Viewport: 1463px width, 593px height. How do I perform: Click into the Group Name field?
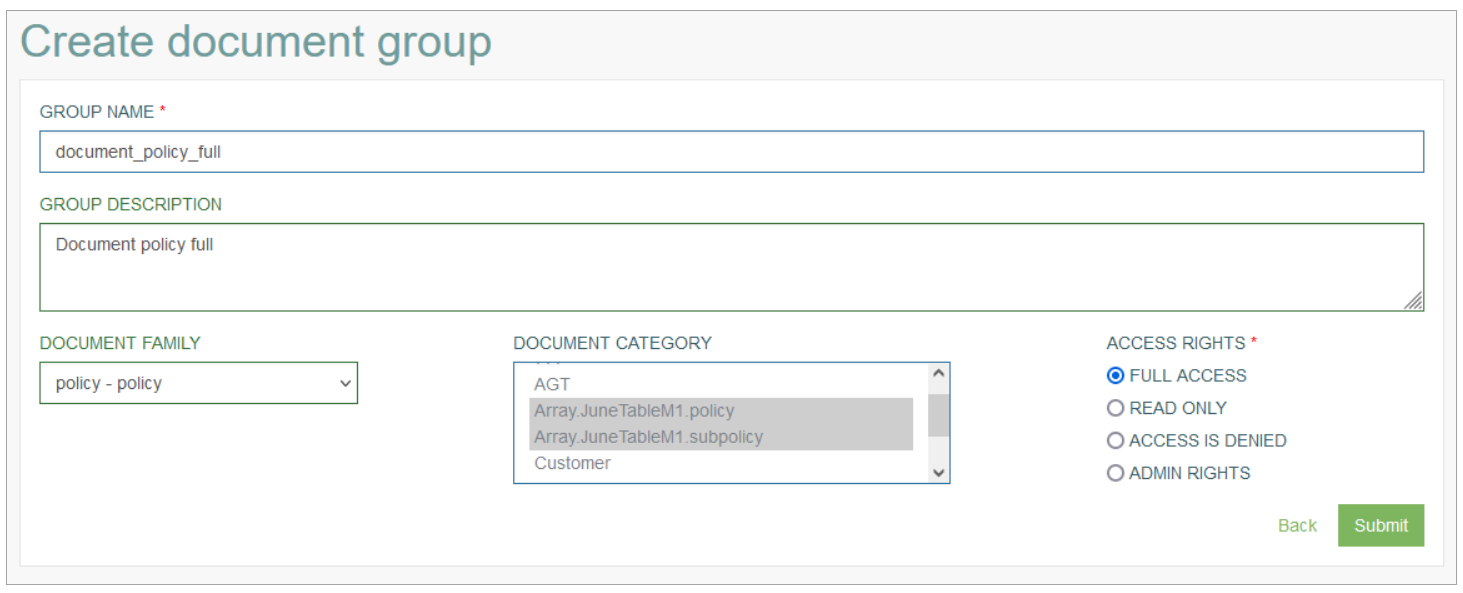732,152
